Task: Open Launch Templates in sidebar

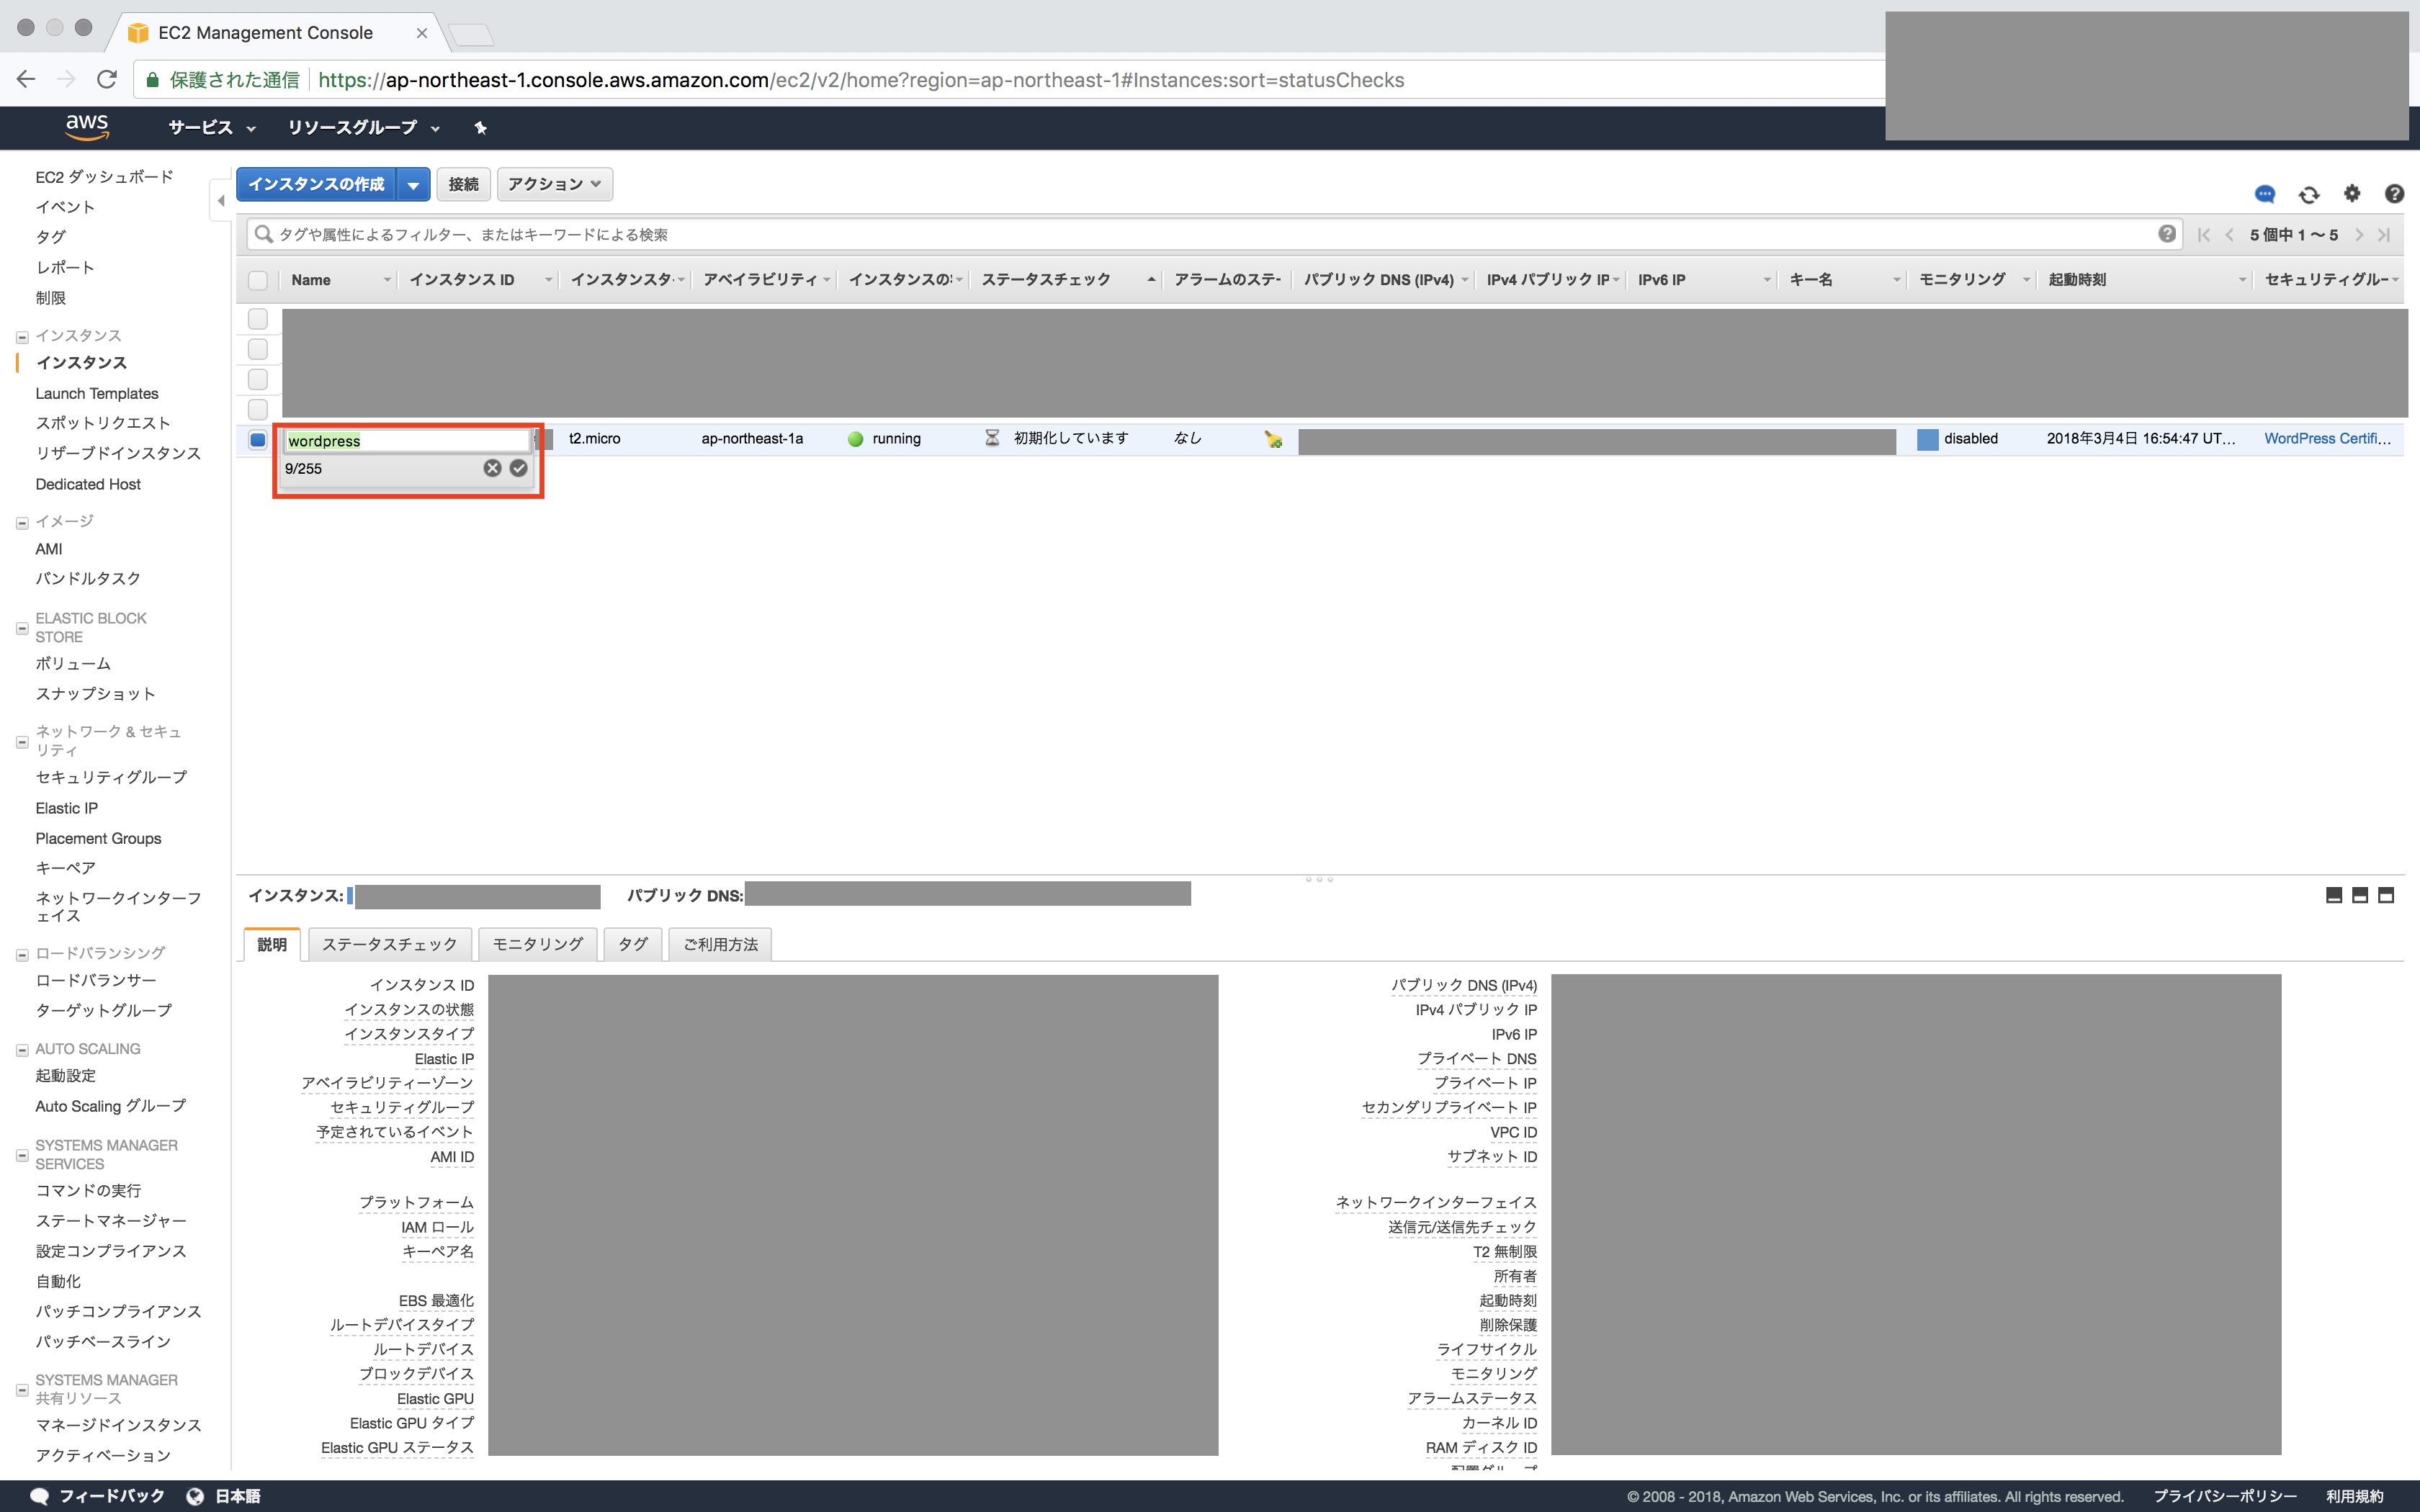Action: tap(97, 394)
